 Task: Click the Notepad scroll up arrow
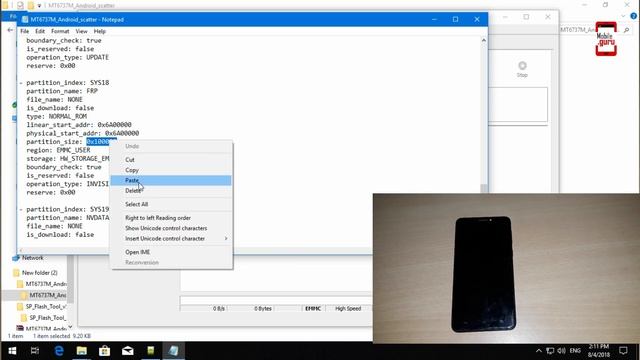pyautogui.click(x=484, y=40)
